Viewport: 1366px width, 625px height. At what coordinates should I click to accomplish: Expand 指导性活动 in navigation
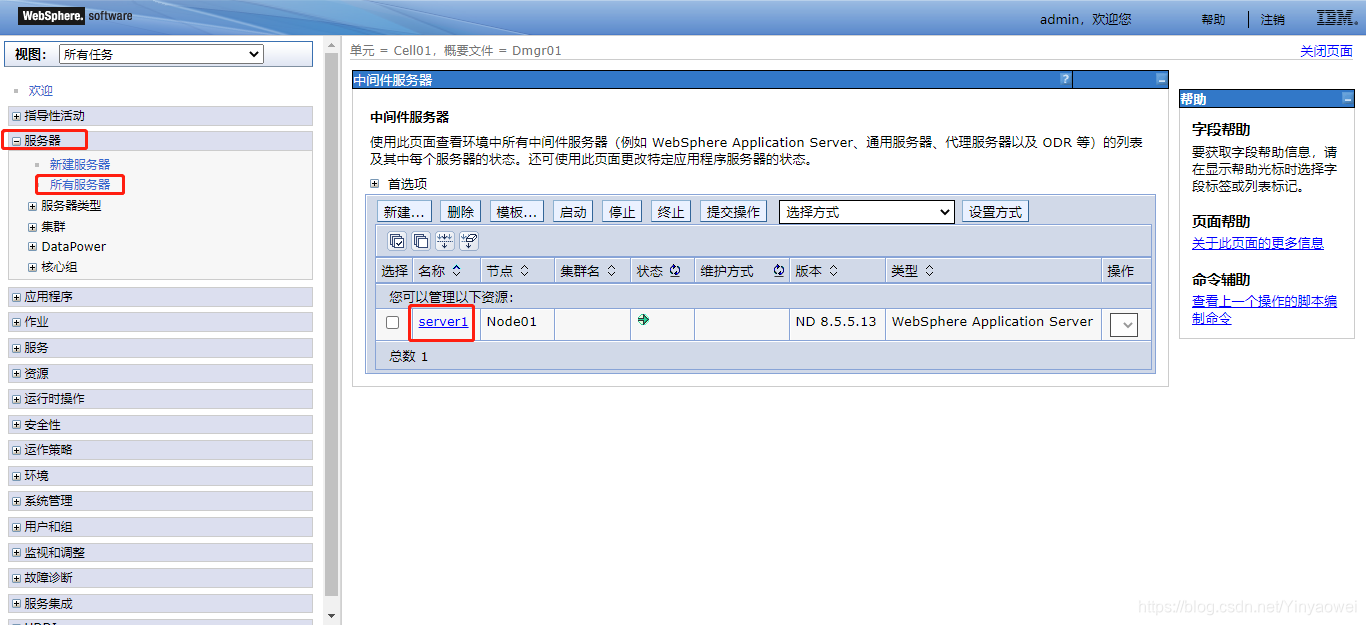[x=16, y=116]
